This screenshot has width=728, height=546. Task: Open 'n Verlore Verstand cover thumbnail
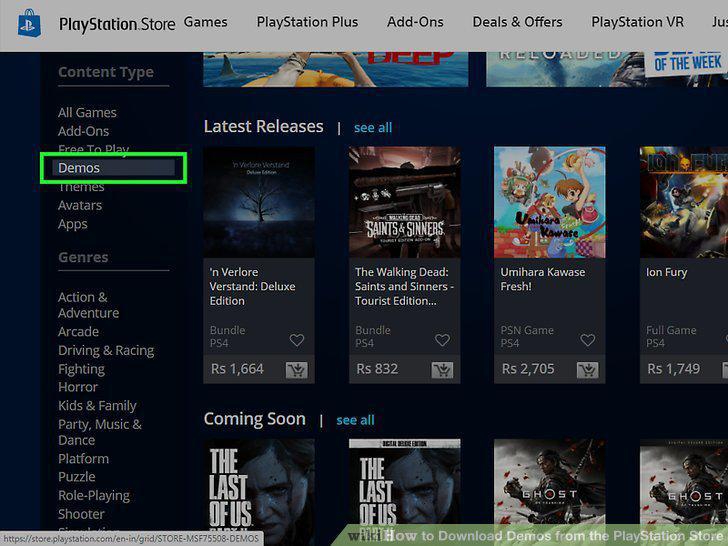(x=259, y=202)
